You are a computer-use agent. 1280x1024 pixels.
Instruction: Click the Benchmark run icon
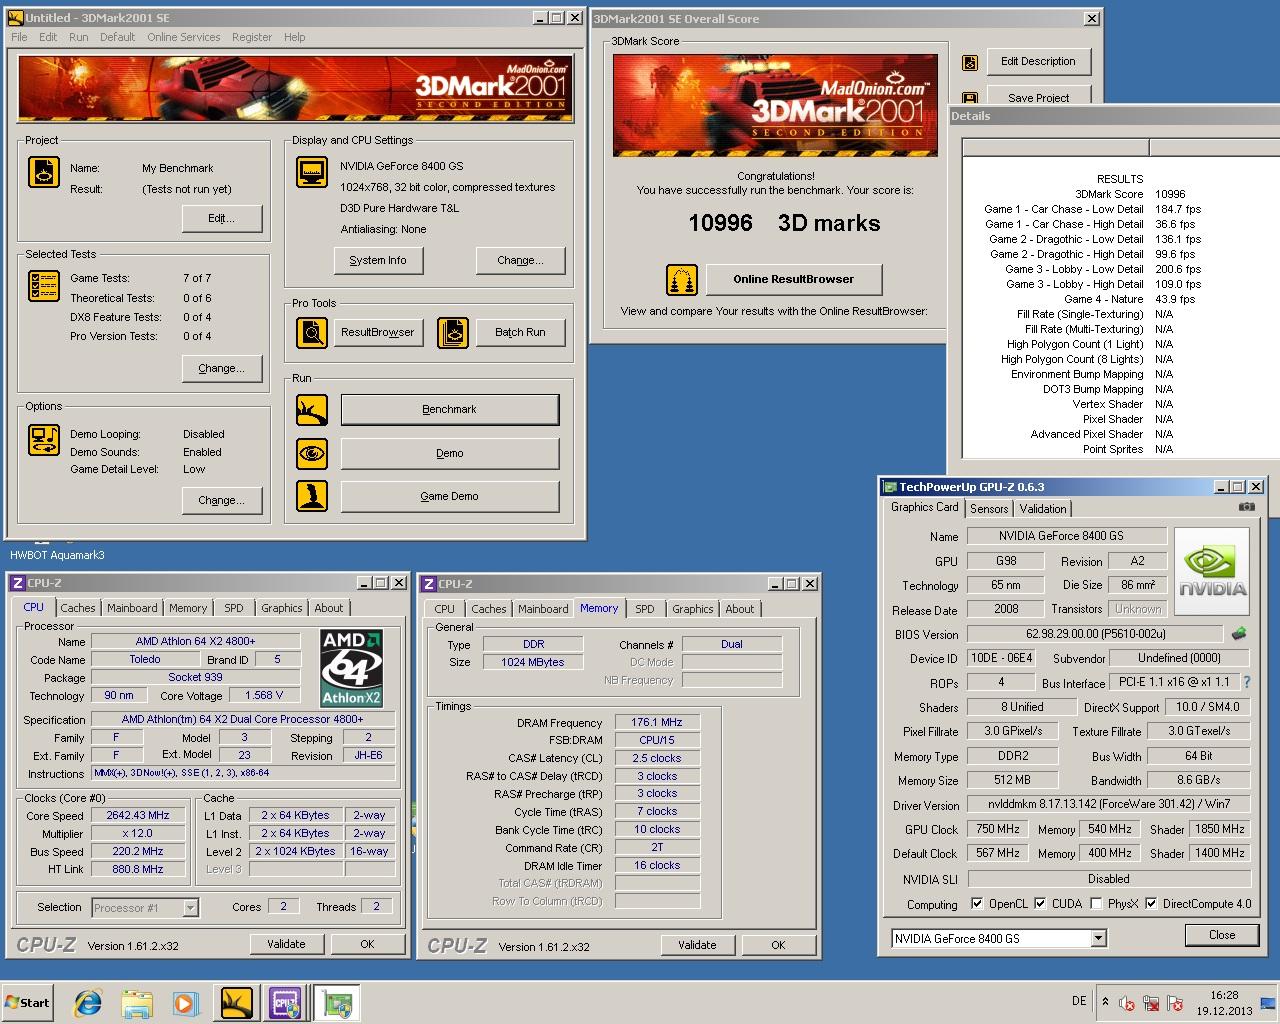point(312,410)
